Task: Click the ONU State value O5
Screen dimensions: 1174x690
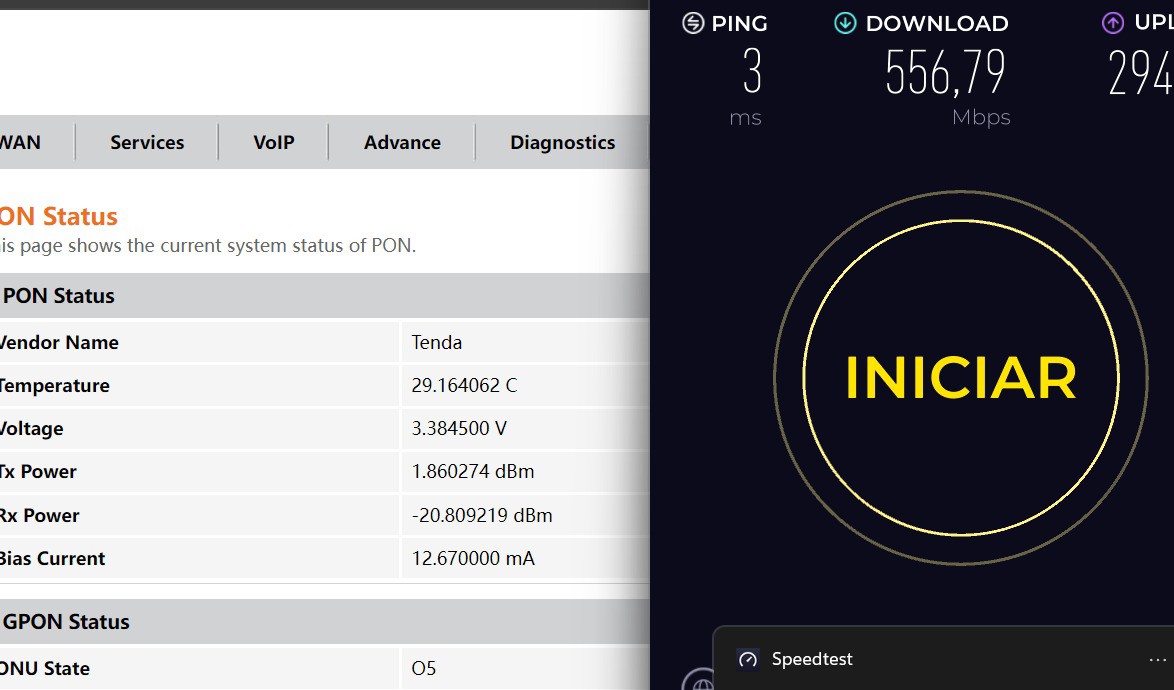Action: [x=424, y=668]
